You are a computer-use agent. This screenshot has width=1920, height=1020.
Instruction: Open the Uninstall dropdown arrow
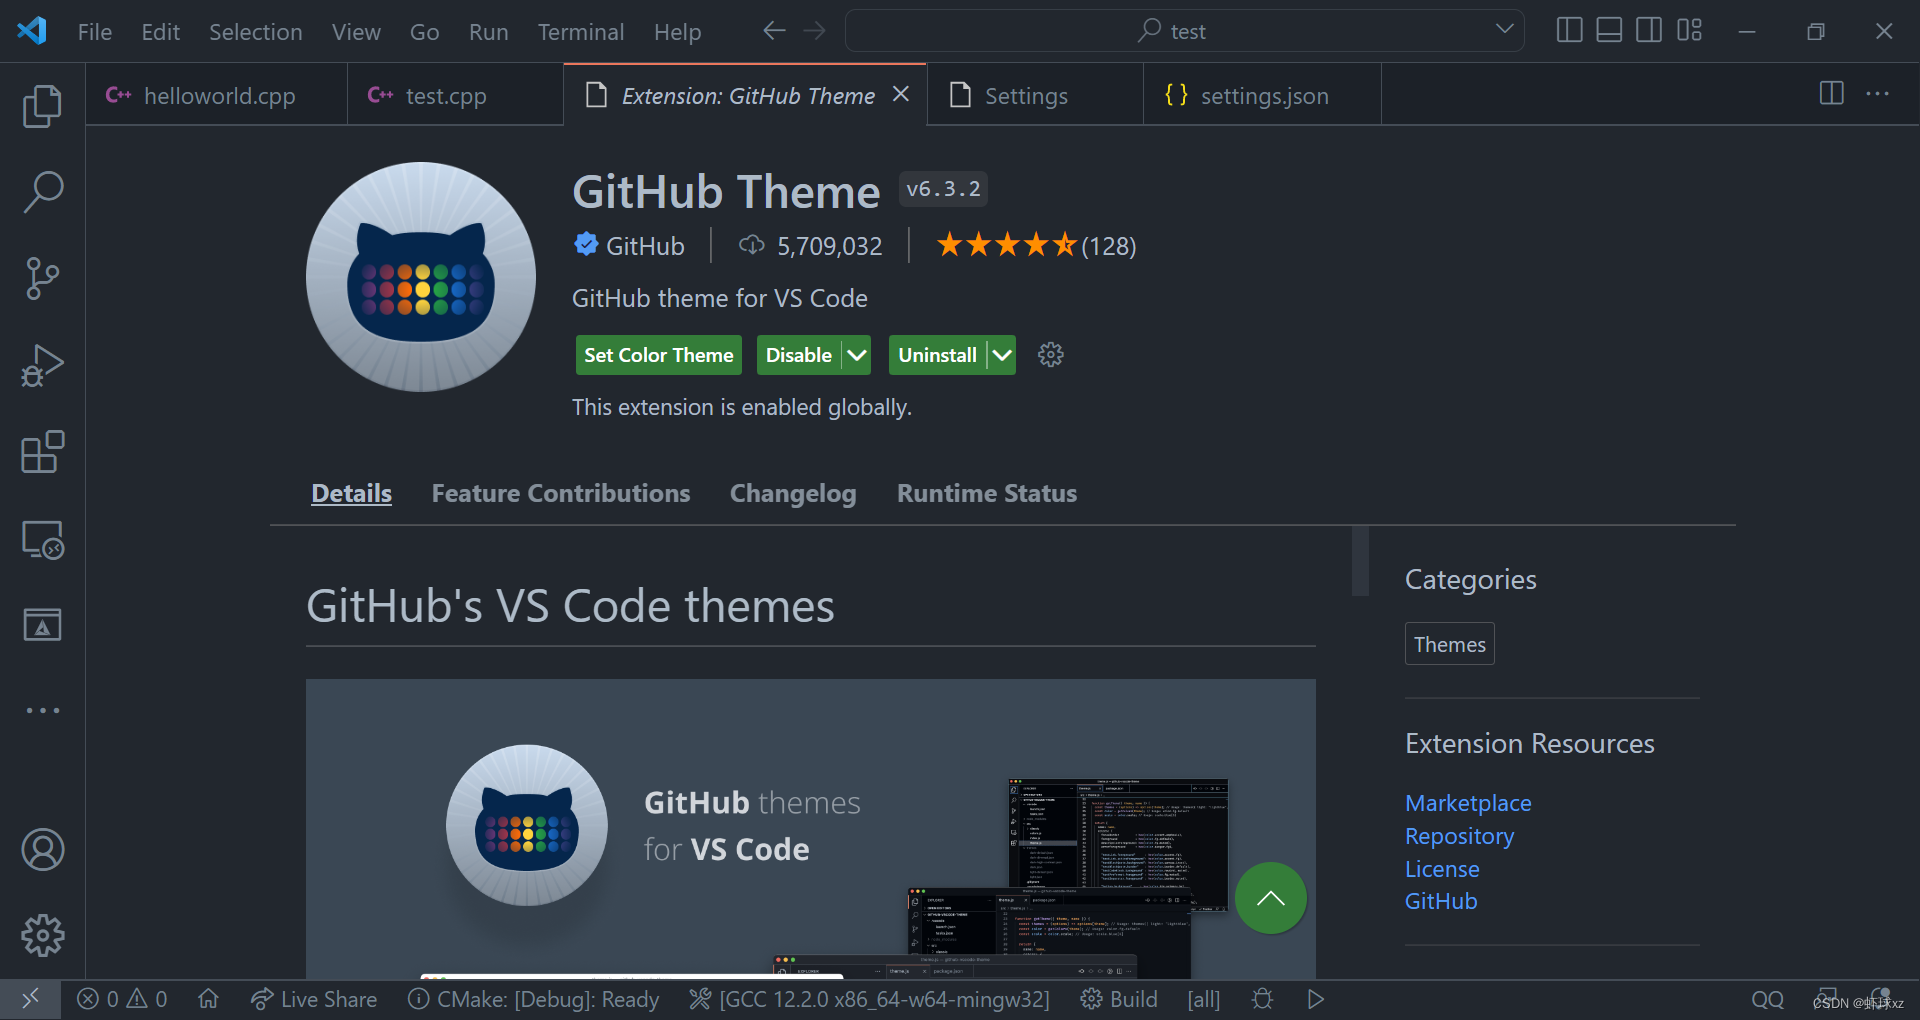[x=1002, y=355]
